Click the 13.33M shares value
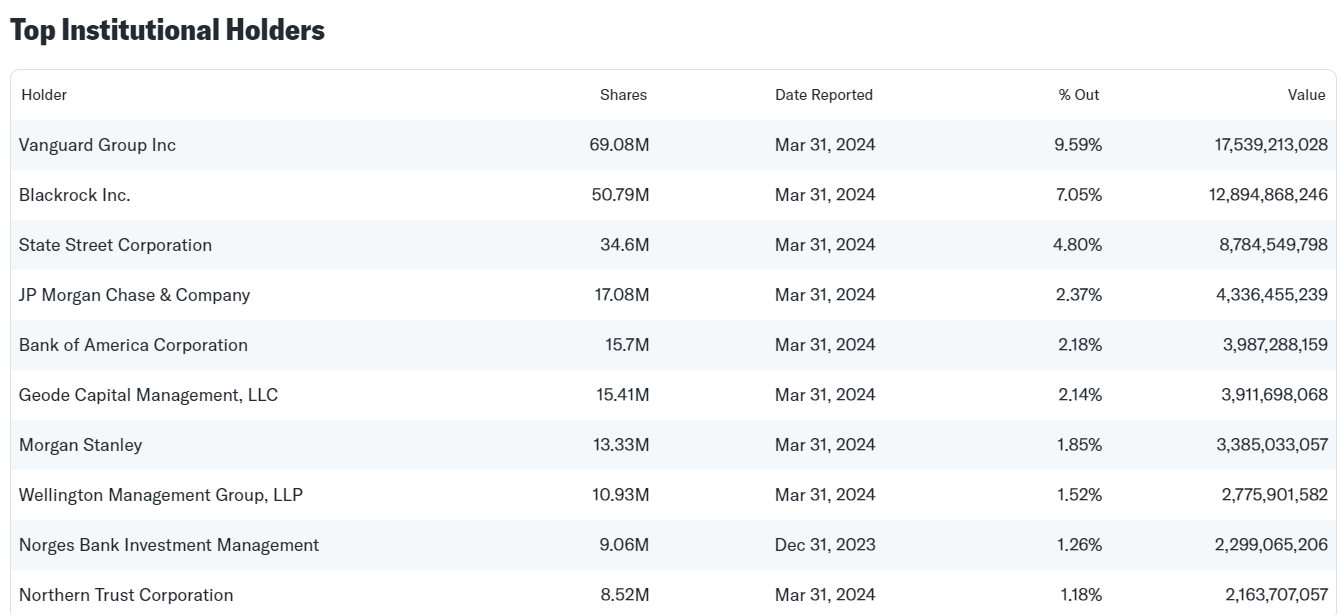The width and height of the screenshot is (1340, 615). pos(621,445)
